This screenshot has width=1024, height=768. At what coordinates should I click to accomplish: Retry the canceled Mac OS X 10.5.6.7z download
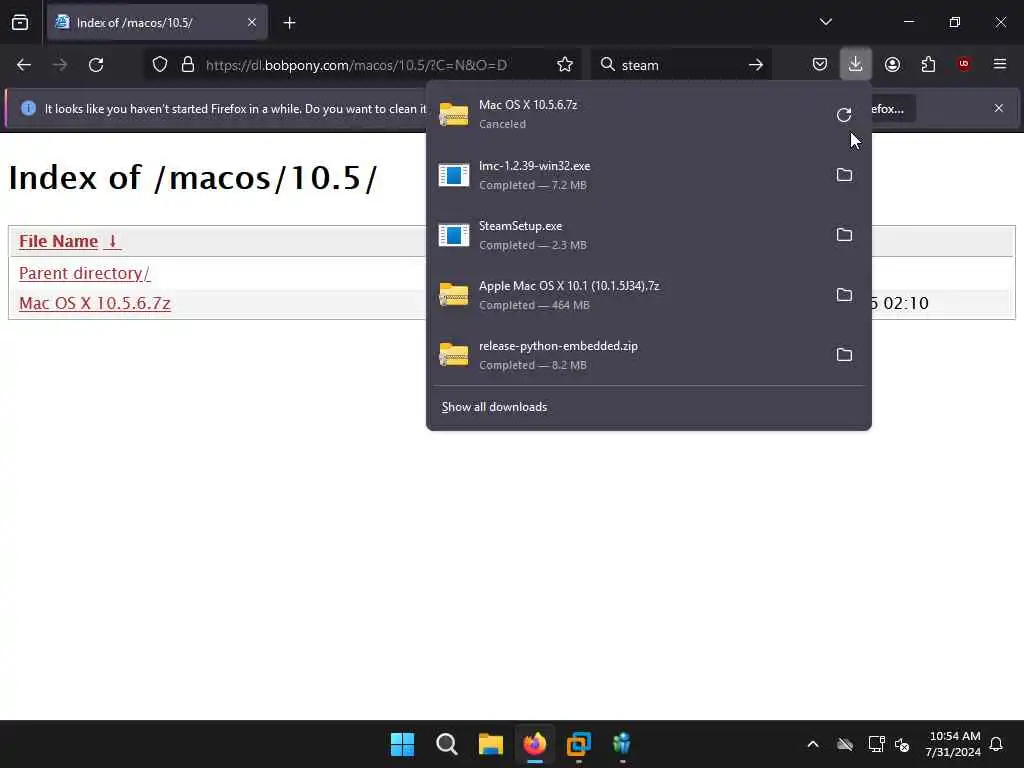[844, 115]
